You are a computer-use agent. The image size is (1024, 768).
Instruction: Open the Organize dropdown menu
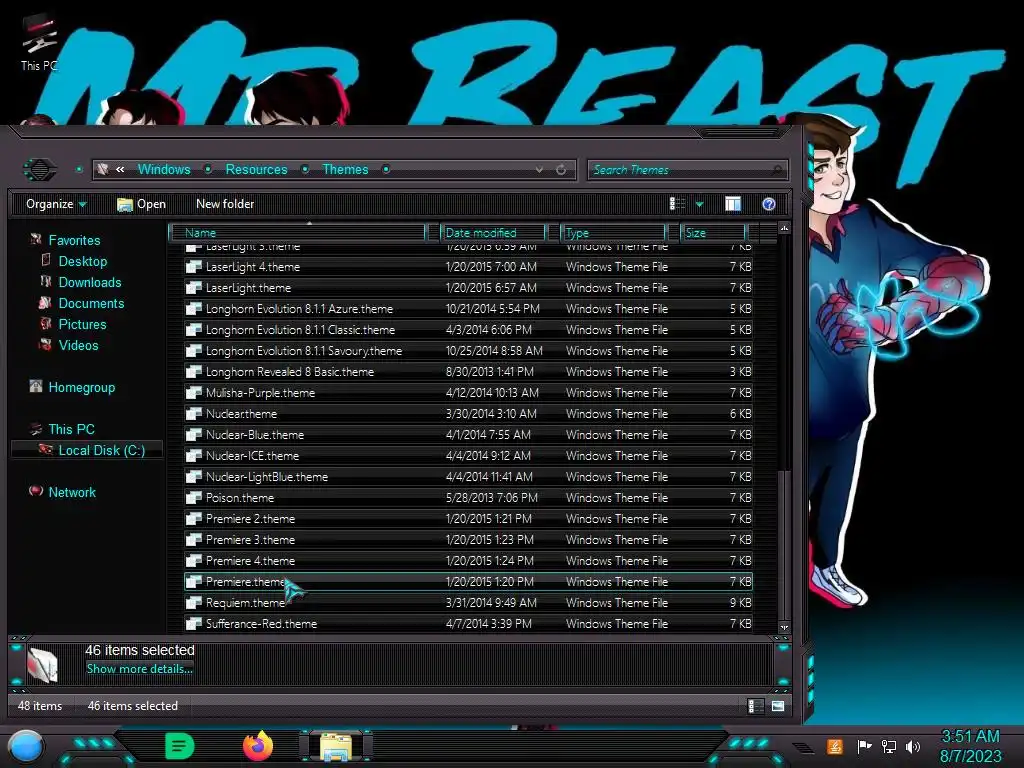pyautogui.click(x=56, y=204)
